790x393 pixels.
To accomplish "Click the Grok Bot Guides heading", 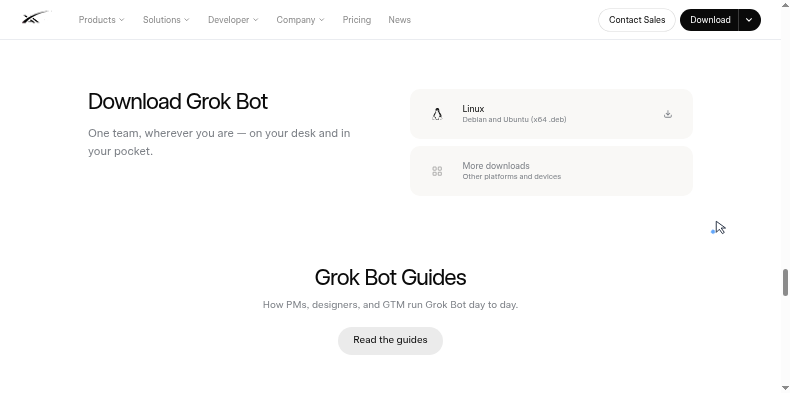I will coord(390,278).
